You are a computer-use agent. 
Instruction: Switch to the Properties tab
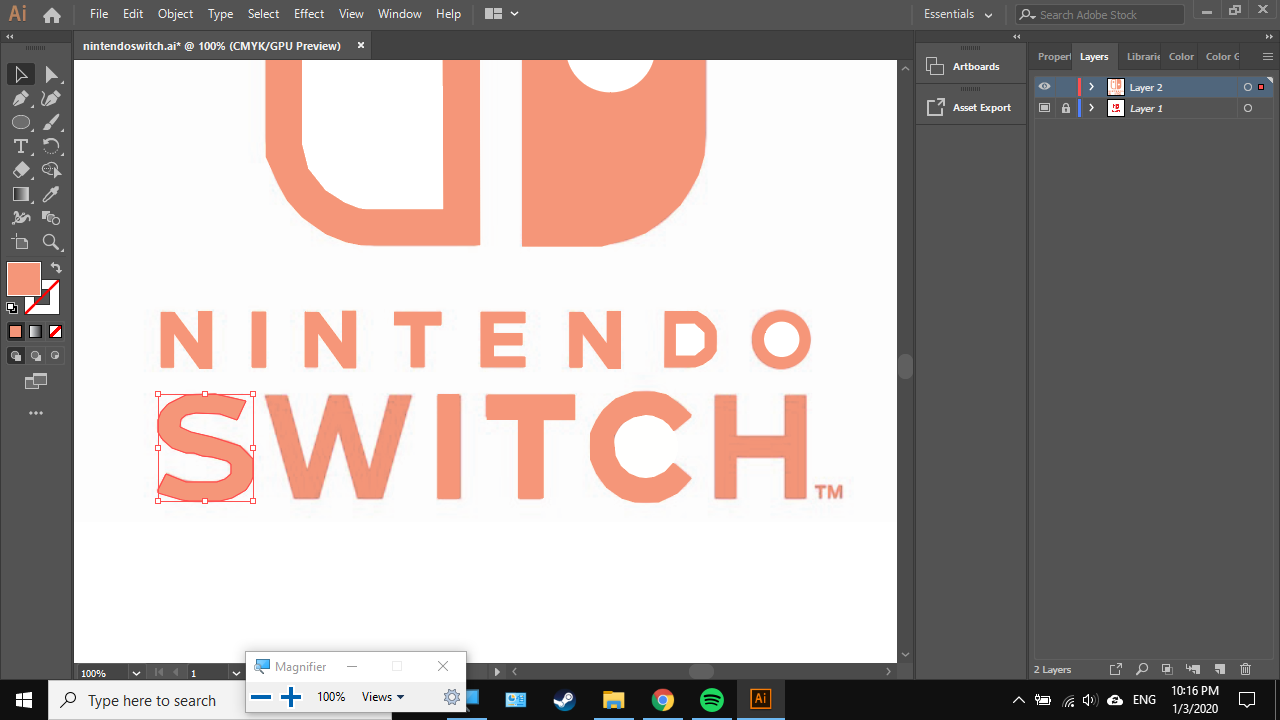coord(1053,57)
